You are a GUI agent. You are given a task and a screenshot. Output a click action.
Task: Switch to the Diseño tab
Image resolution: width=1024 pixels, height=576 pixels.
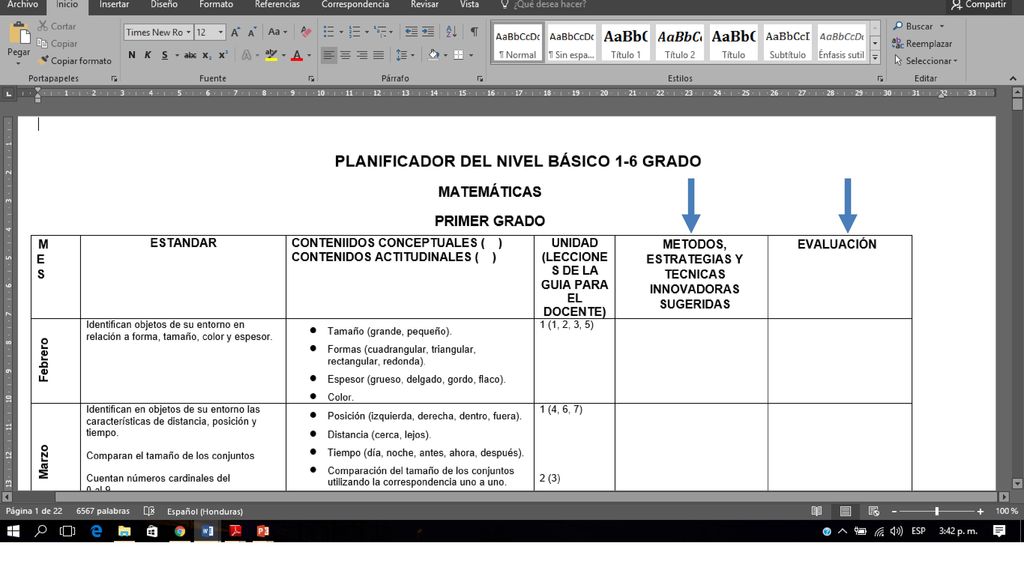164,5
